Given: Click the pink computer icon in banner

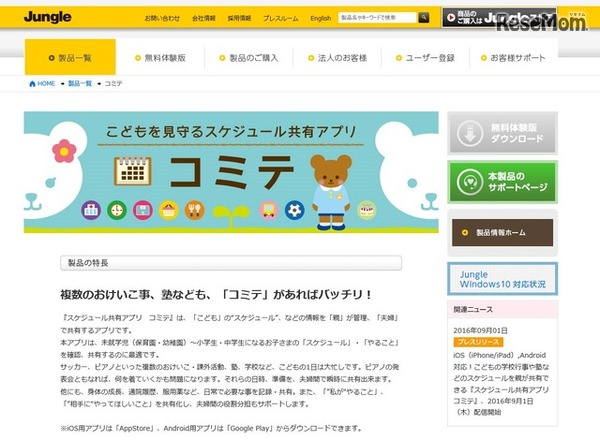Looking at the screenshot, I should pyautogui.click(x=143, y=210).
